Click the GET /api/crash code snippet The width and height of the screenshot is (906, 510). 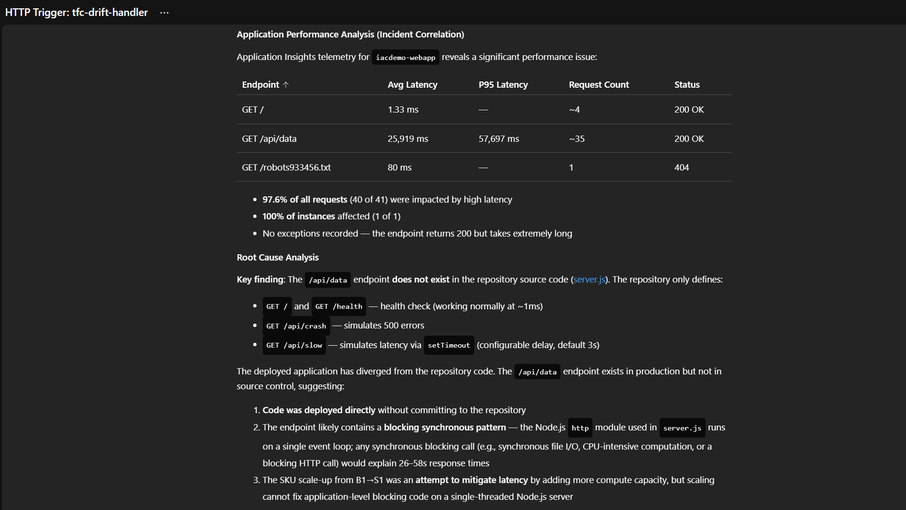pos(296,326)
